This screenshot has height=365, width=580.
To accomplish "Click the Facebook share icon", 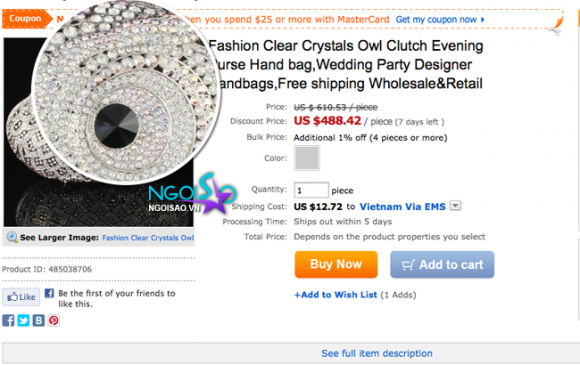I will click(8, 320).
